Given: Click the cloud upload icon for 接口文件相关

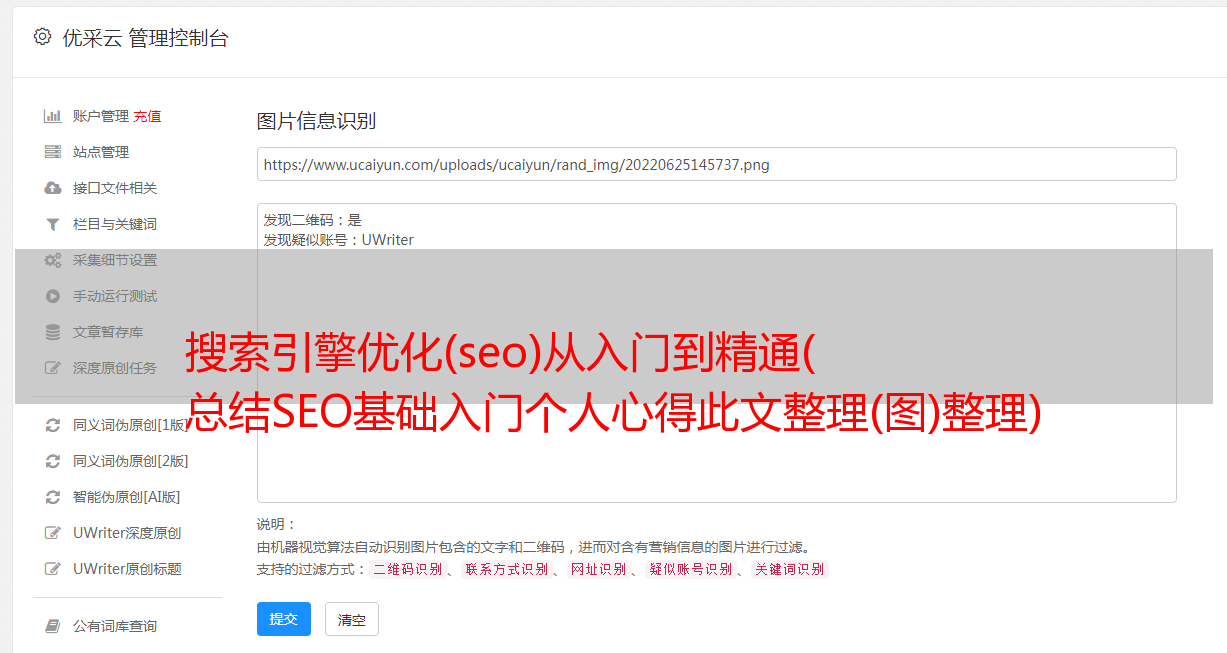Looking at the screenshot, I should pyautogui.click(x=53, y=188).
